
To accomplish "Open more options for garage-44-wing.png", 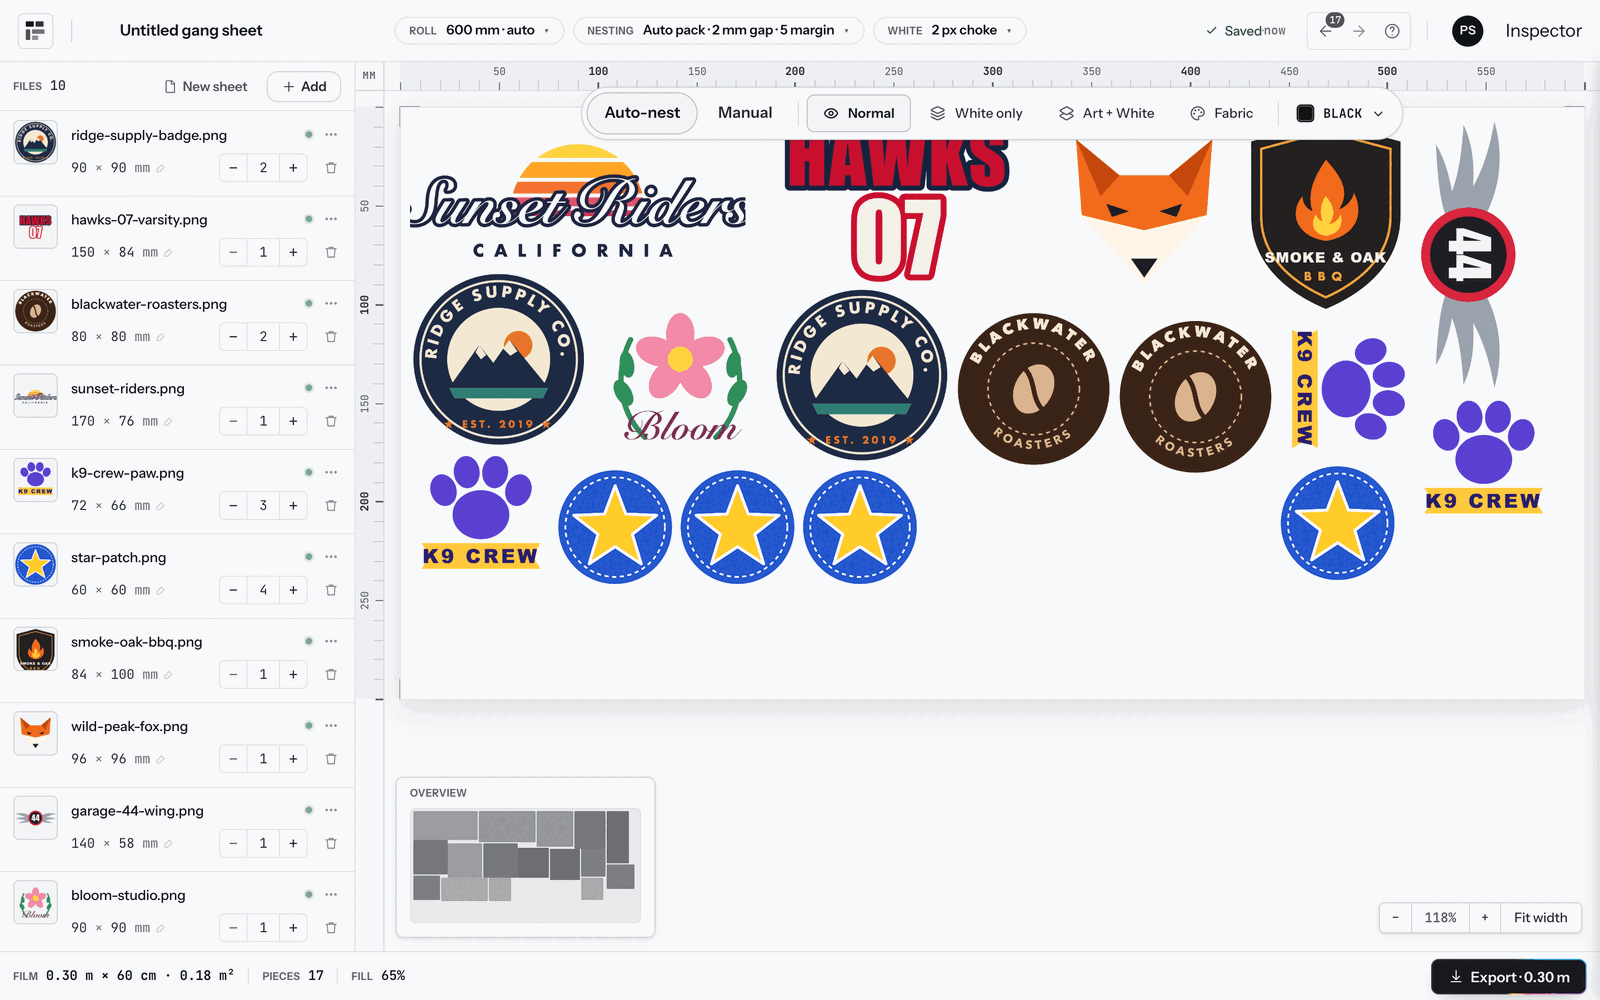I will 331,810.
